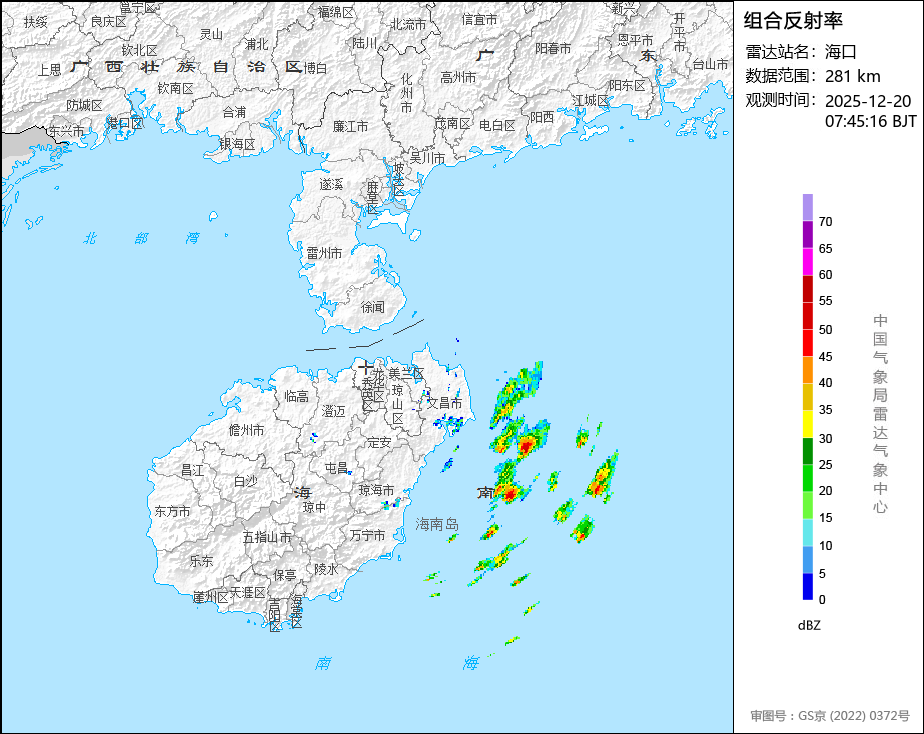Click the legend value 70
The width and height of the screenshot is (924, 734).
click(x=826, y=221)
